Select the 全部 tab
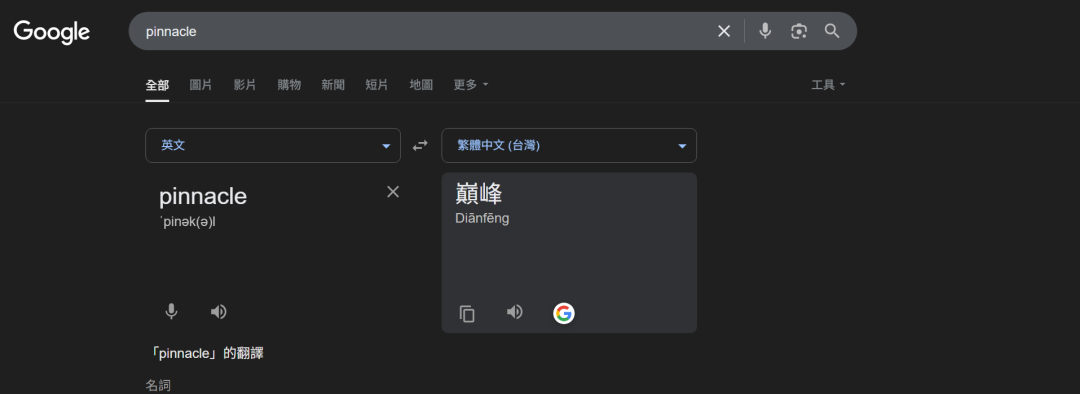The height and width of the screenshot is (394, 1080). [x=157, y=85]
